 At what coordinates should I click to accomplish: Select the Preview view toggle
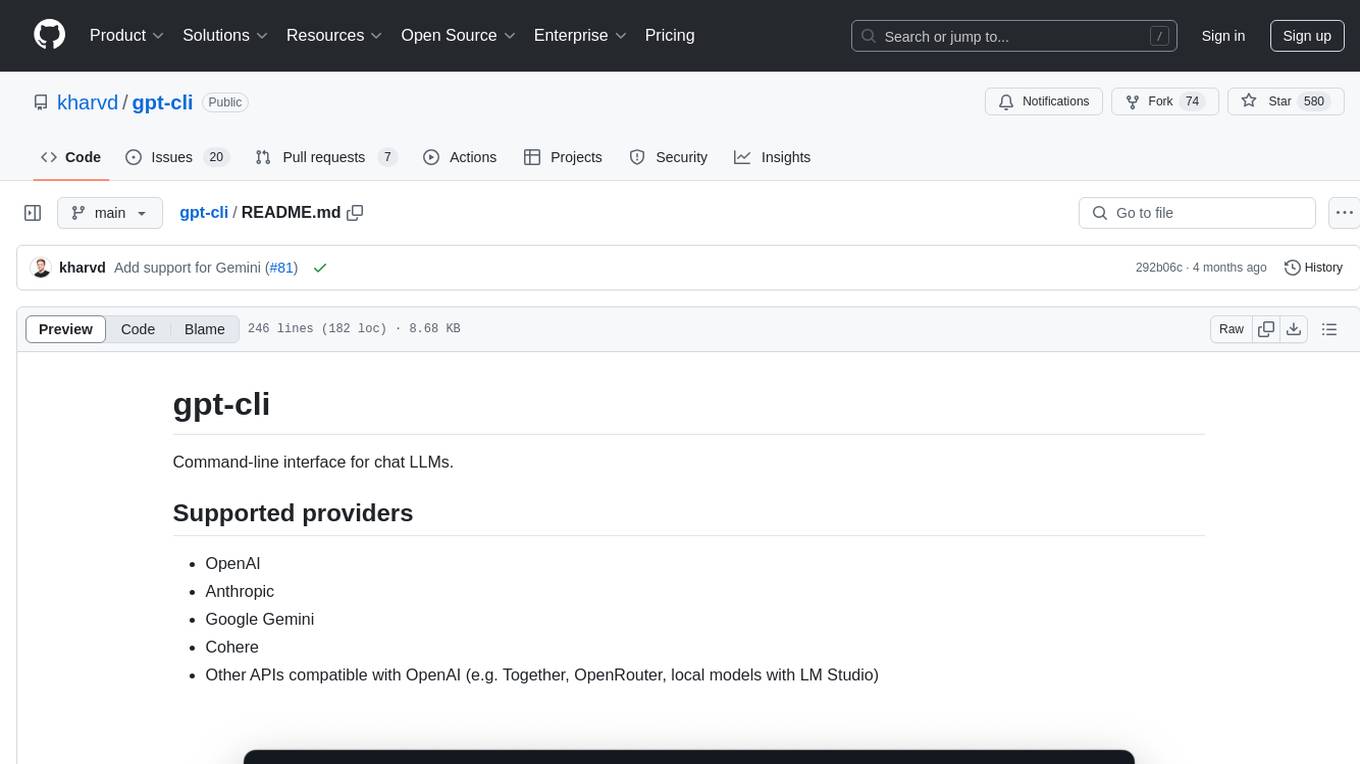pyautogui.click(x=66, y=329)
